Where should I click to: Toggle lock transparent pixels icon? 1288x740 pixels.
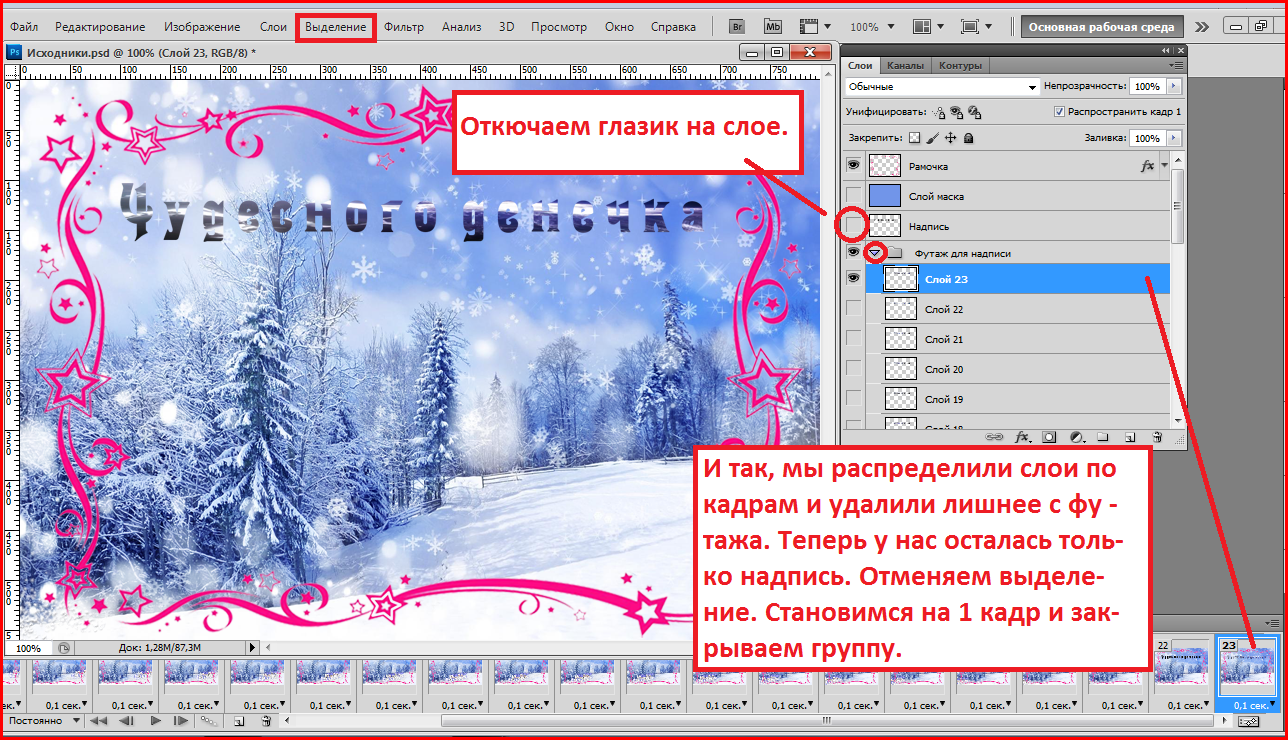[x=914, y=138]
